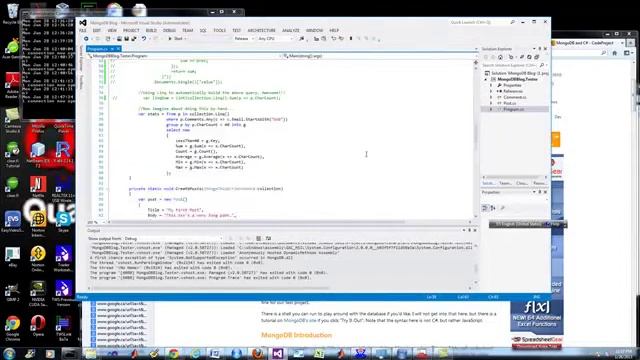Open the PROJECT menu
This screenshot has width=640, height=360.
[x=131, y=31]
